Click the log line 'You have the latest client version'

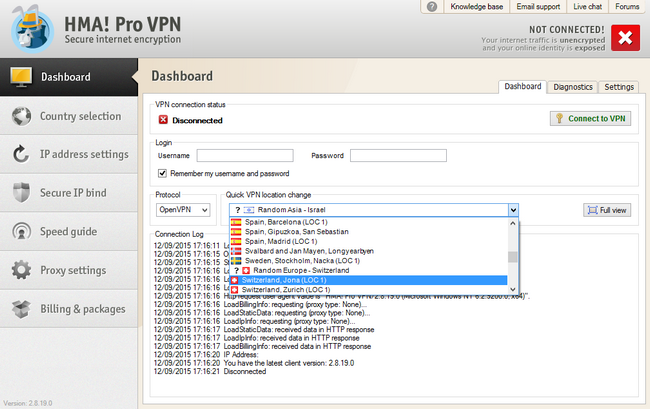coord(289,363)
